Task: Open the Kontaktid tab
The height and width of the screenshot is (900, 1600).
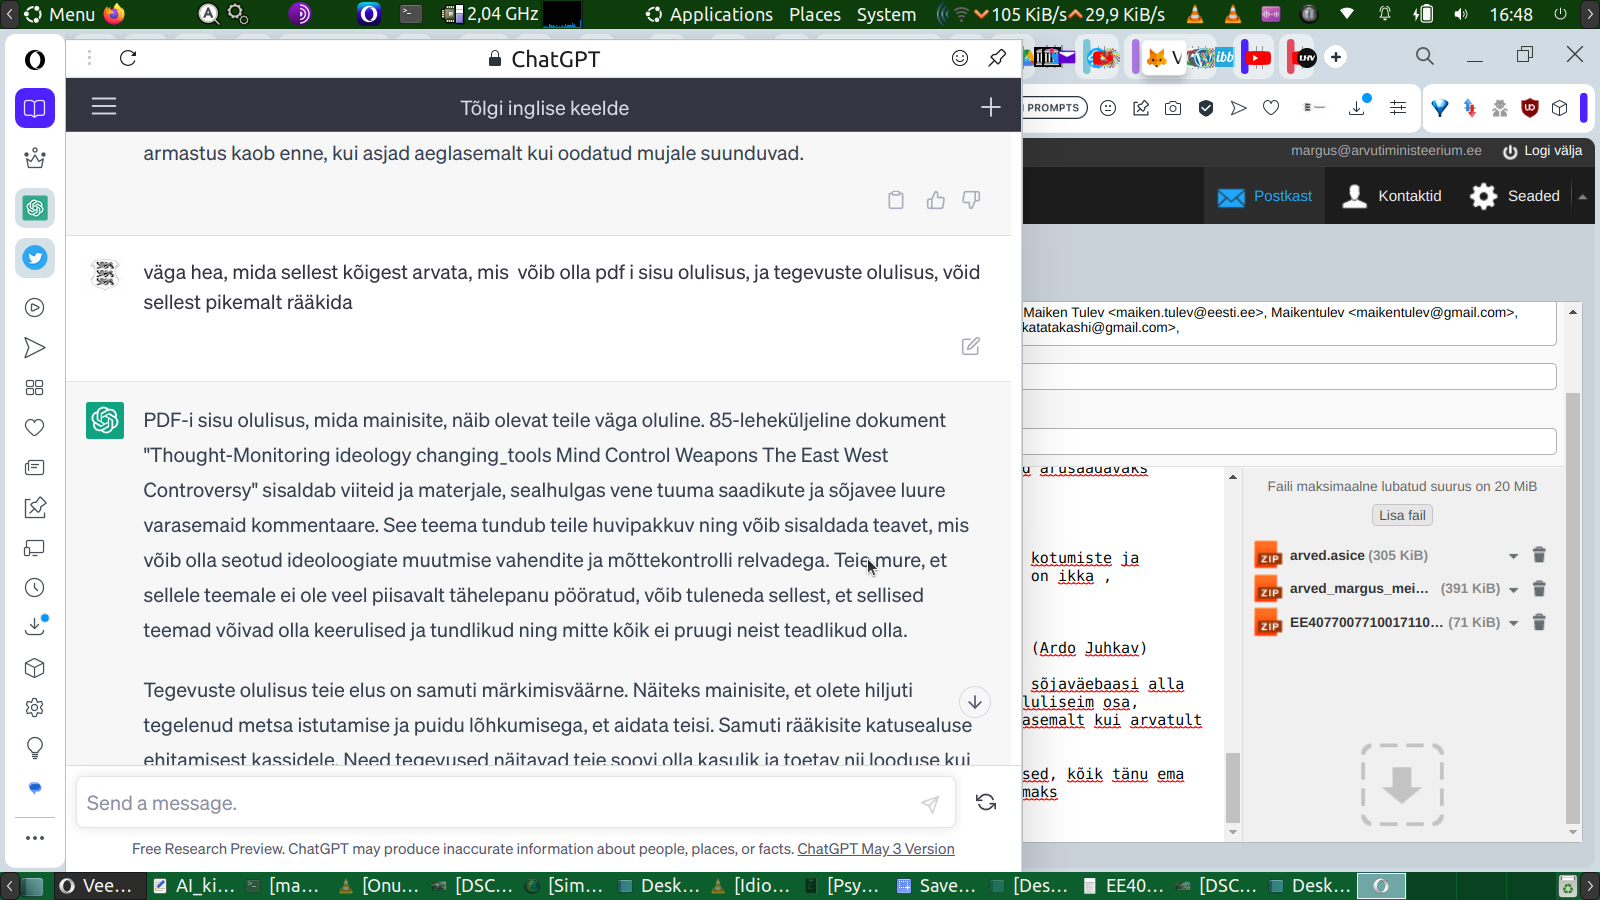Action: [x=1391, y=196]
